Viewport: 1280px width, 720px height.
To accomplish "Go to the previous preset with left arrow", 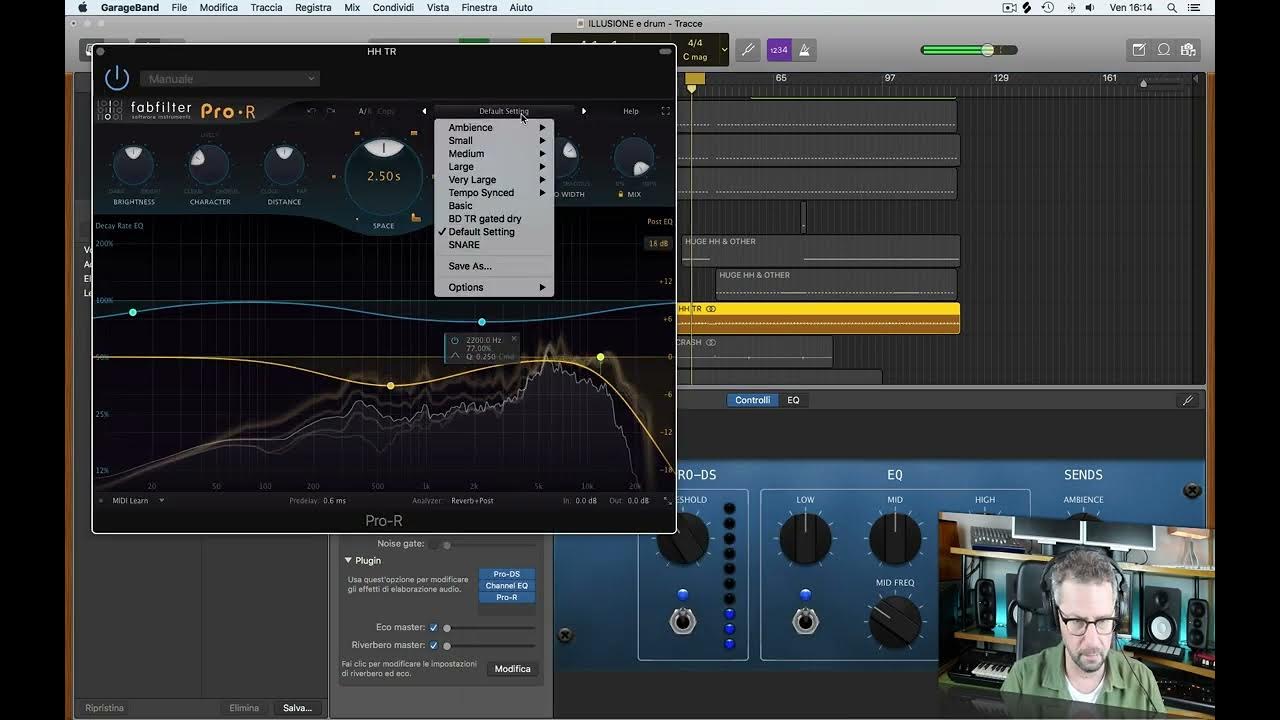I will (424, 111).
